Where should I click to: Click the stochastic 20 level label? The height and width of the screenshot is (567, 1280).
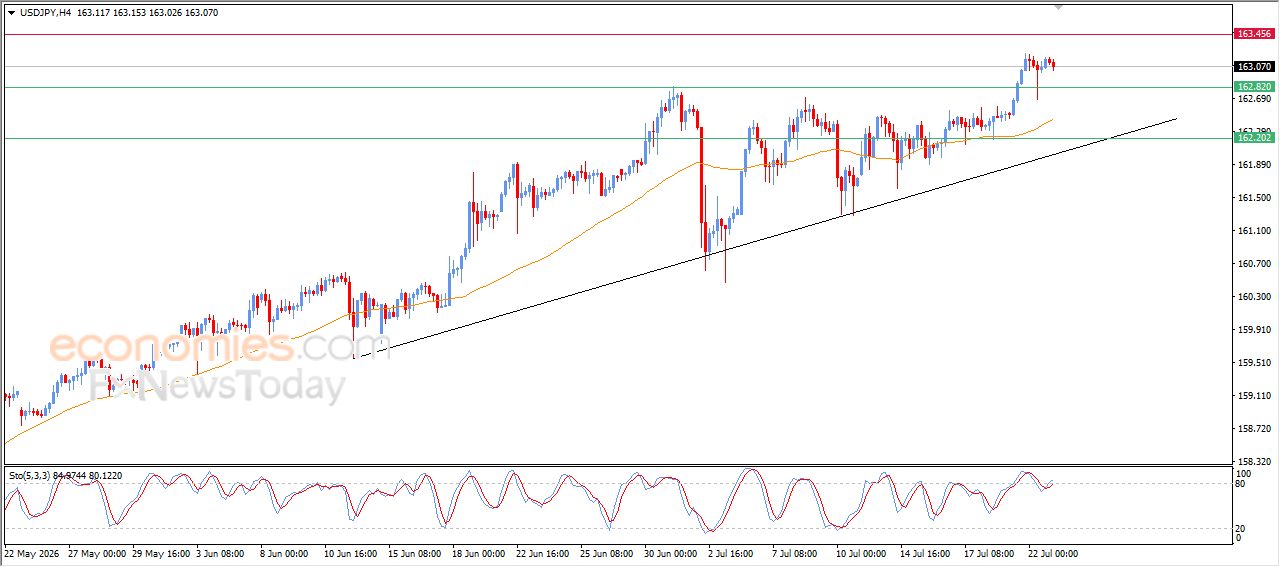pos(1242,527)
